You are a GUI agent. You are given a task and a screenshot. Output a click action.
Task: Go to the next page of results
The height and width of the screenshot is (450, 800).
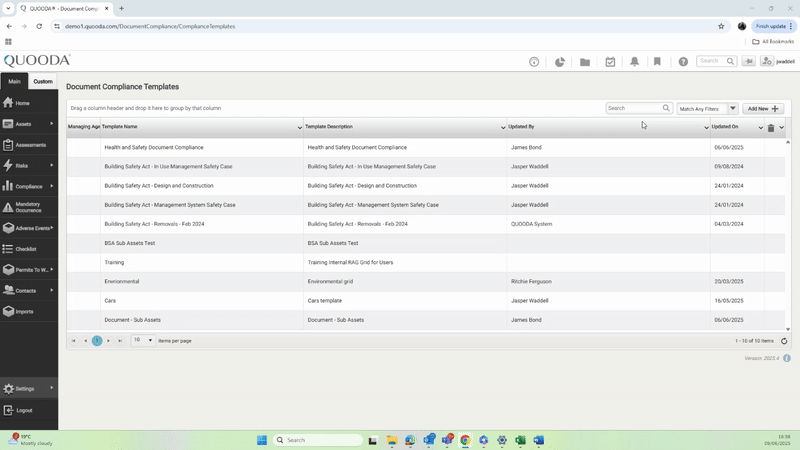coord(108,341)
